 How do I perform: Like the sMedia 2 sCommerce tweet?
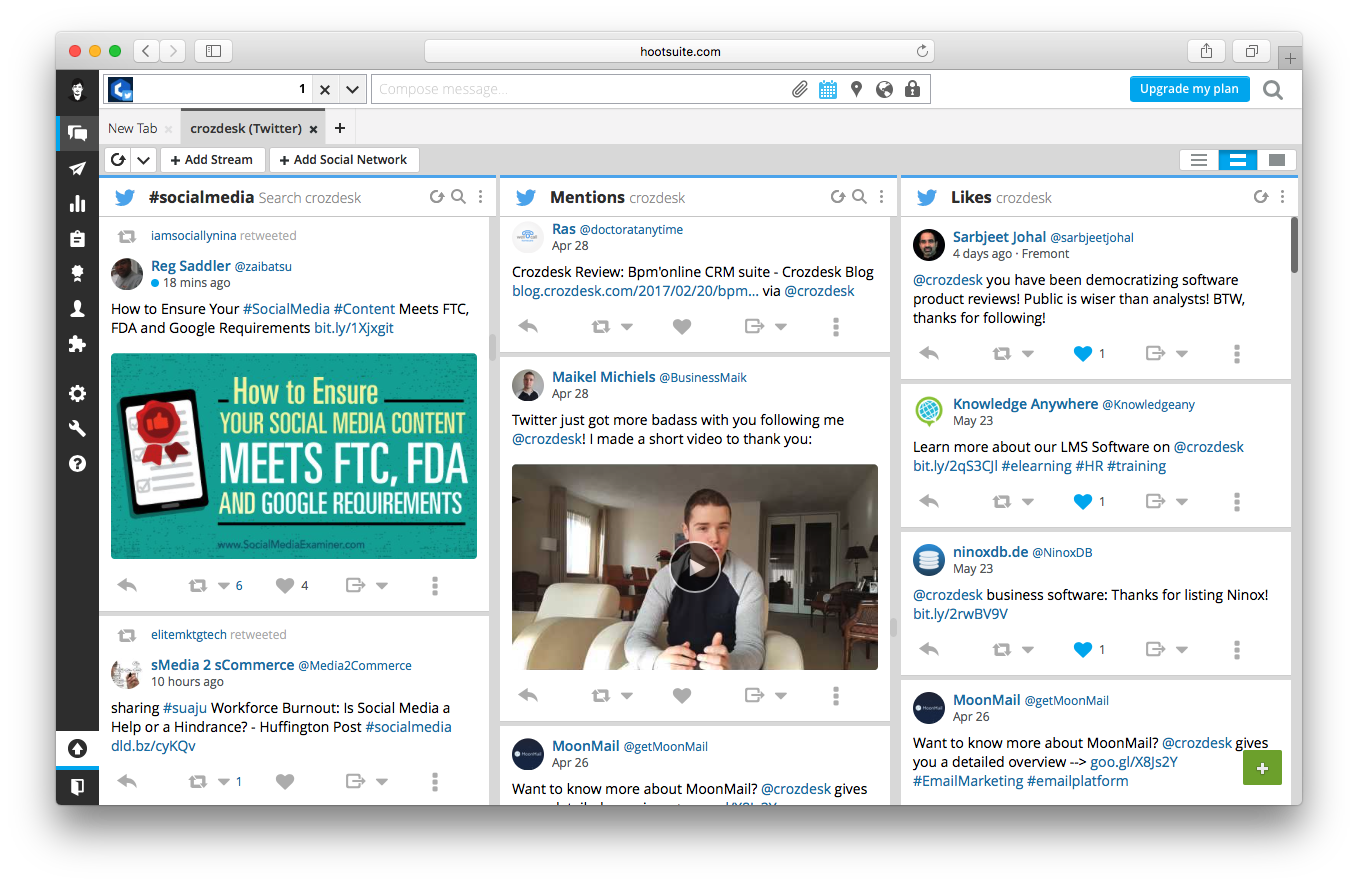click(x=285, y=781)
